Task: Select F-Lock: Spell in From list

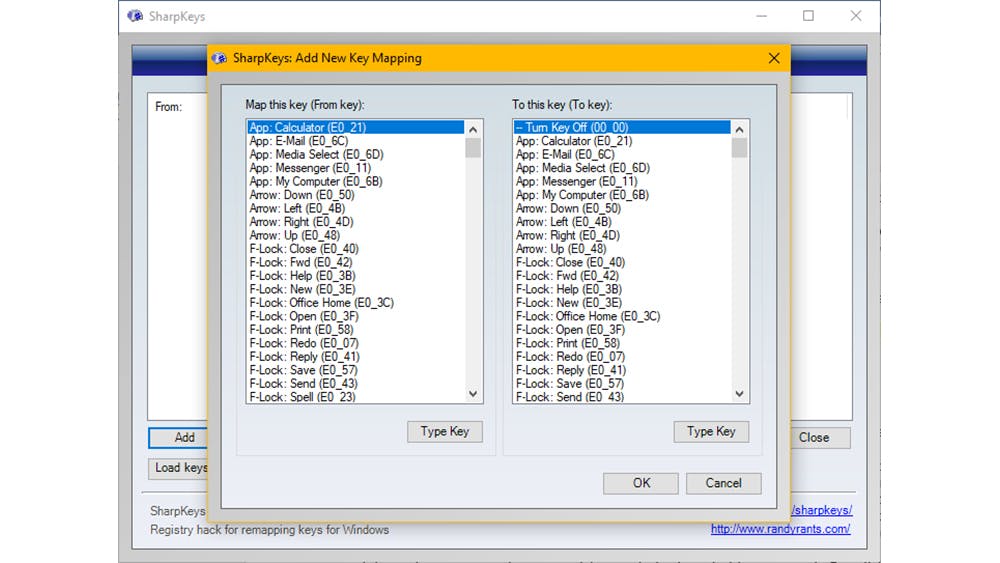Action: (x=356, y=397)
